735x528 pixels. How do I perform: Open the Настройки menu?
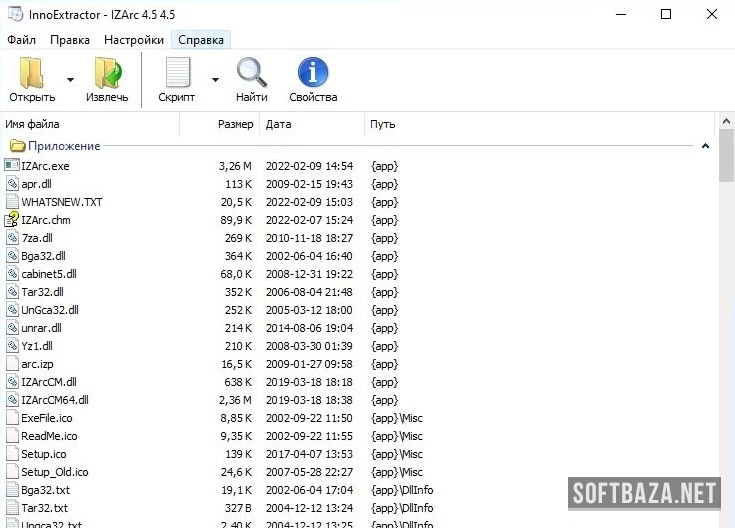click(x=134, y=40)
